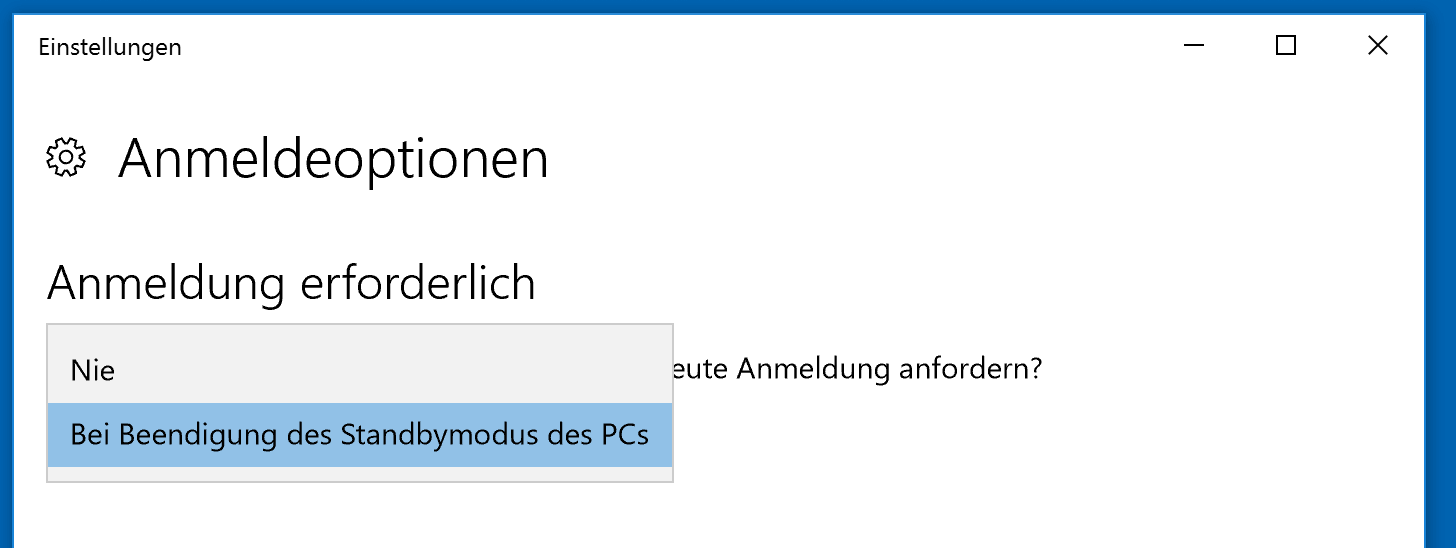This screenshot has width=1456, height=548.
Task: Click the "Einstellungen" window title text
Action: pos(110,47)
